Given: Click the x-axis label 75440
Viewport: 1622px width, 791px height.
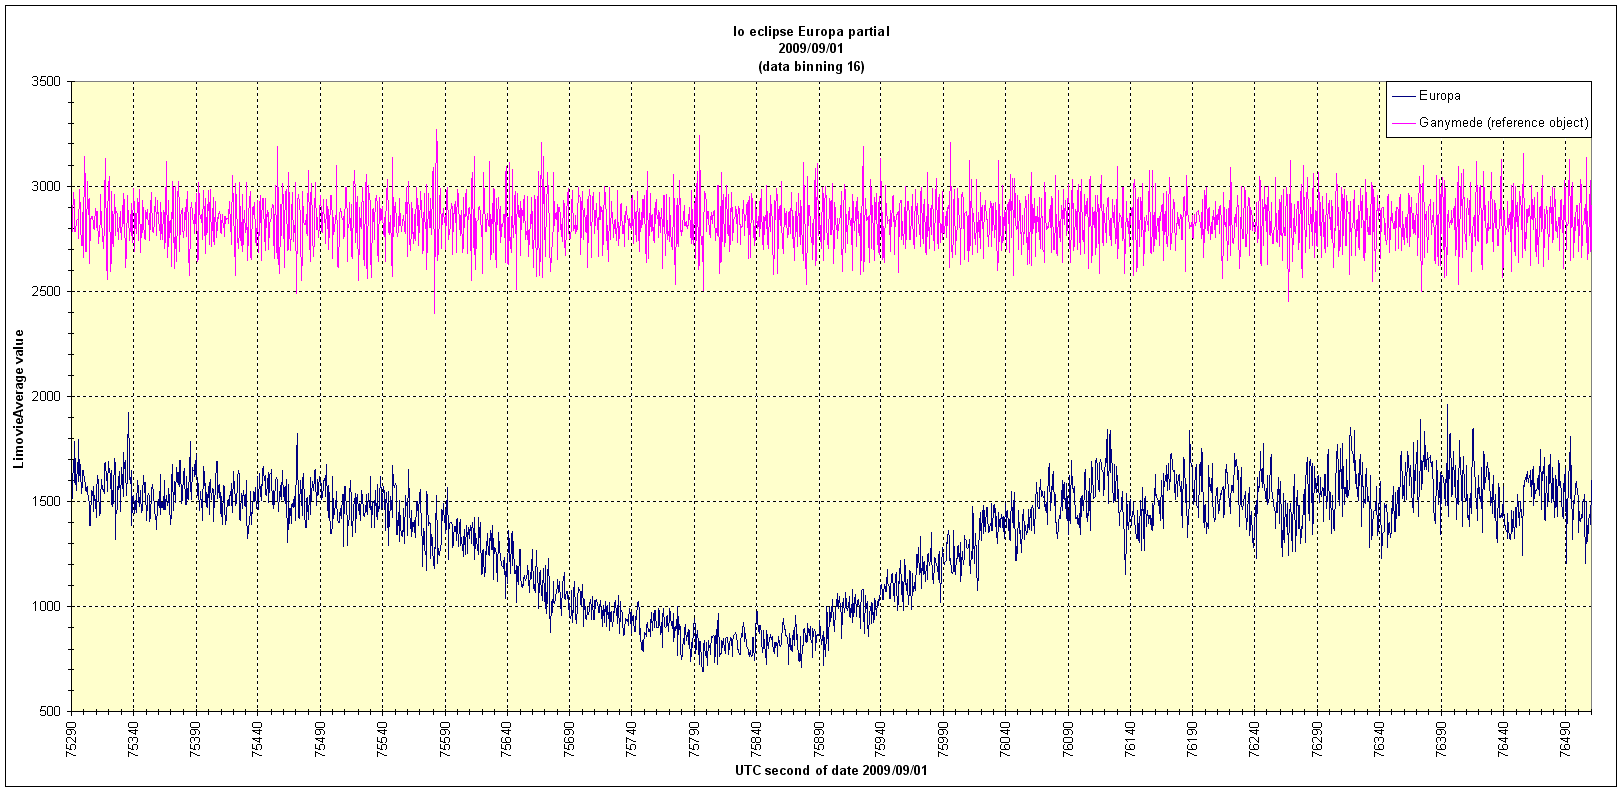Looking at the screenshot, I should pos(258,738).
